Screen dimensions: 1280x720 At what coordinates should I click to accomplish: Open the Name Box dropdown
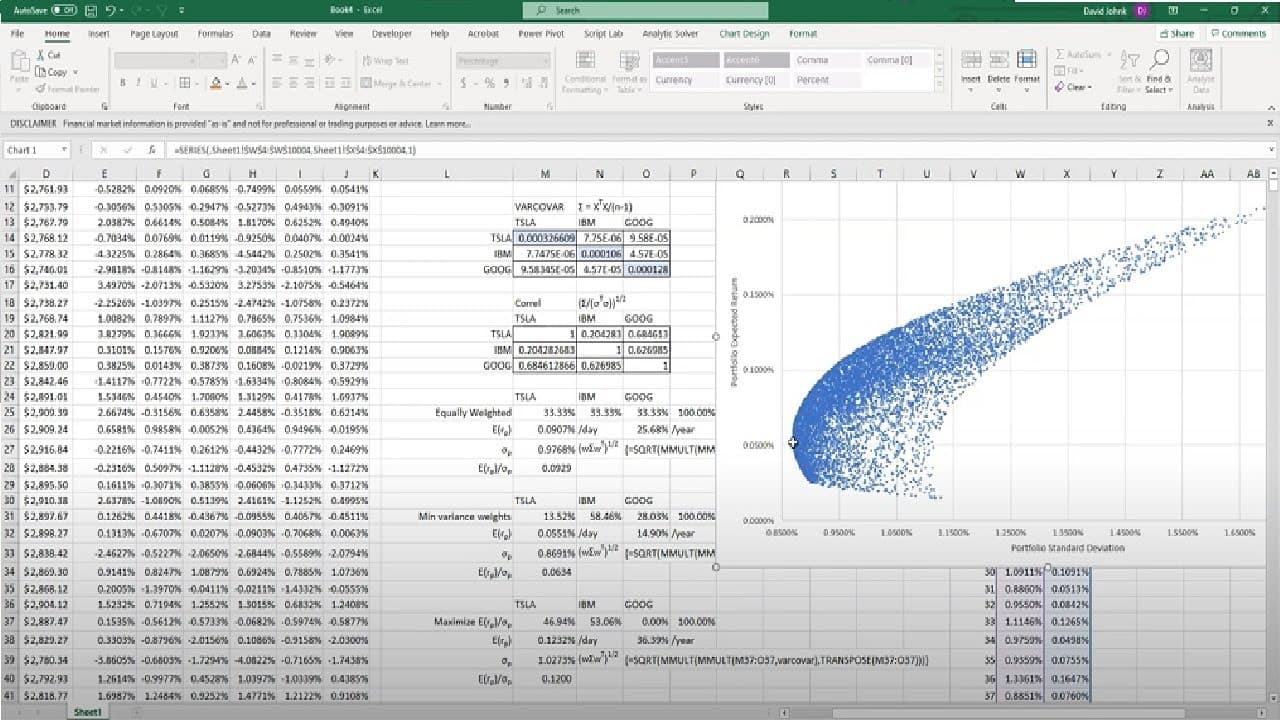click(65, 150)
